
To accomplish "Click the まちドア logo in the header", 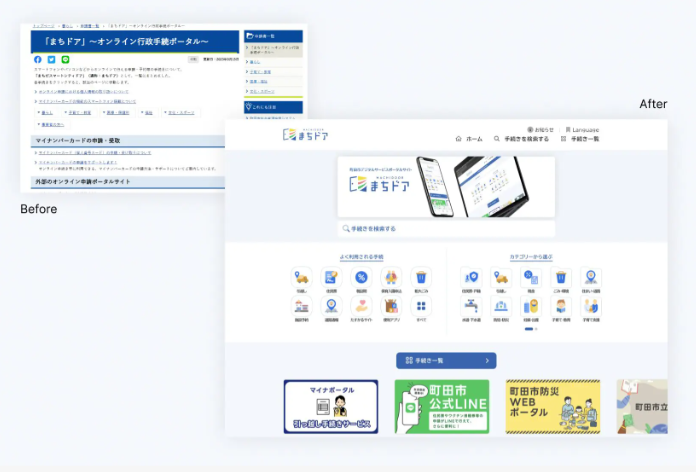I will click(304, 134).
